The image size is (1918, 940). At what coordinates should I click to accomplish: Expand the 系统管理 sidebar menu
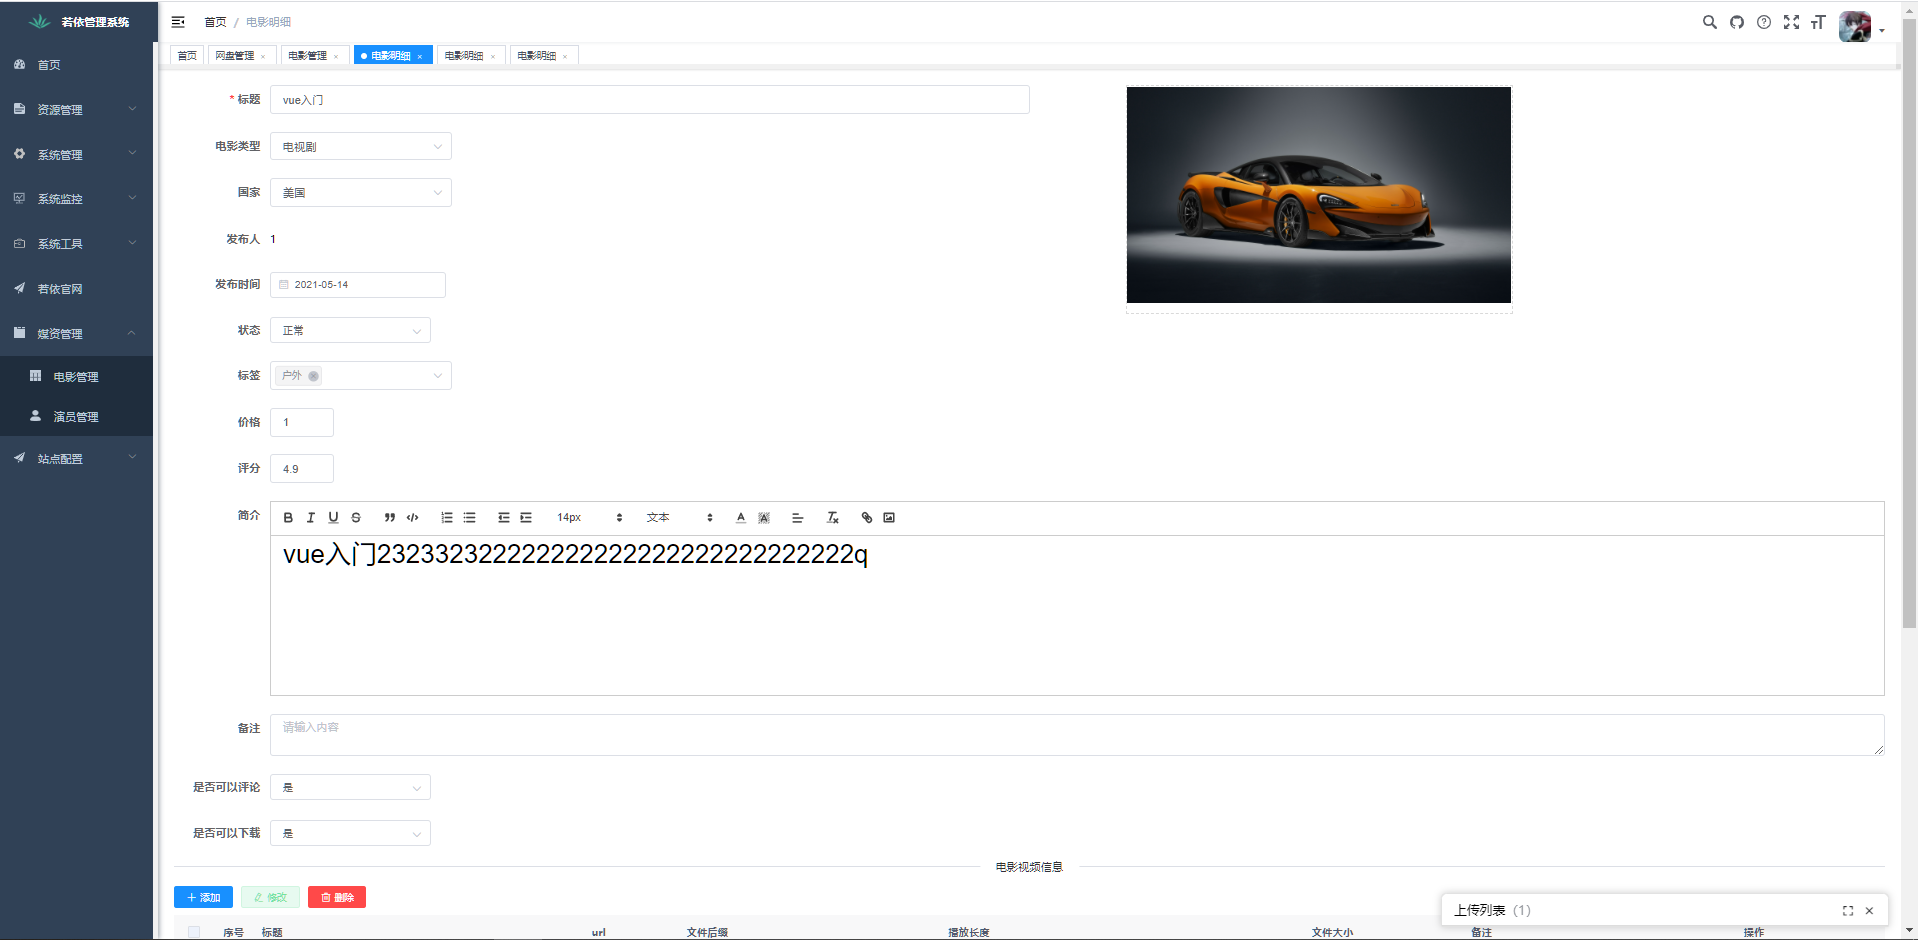coord(76,155)
